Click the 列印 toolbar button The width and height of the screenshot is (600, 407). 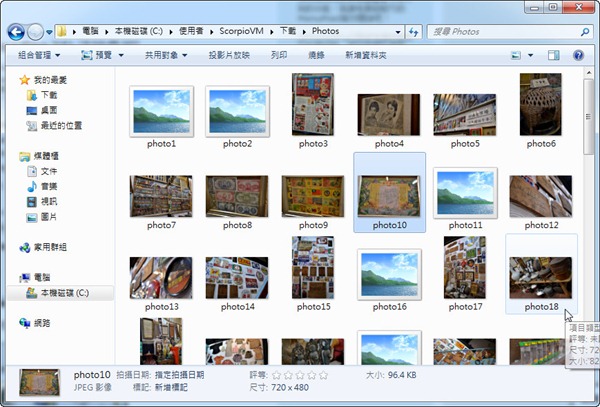coord(279,55)
